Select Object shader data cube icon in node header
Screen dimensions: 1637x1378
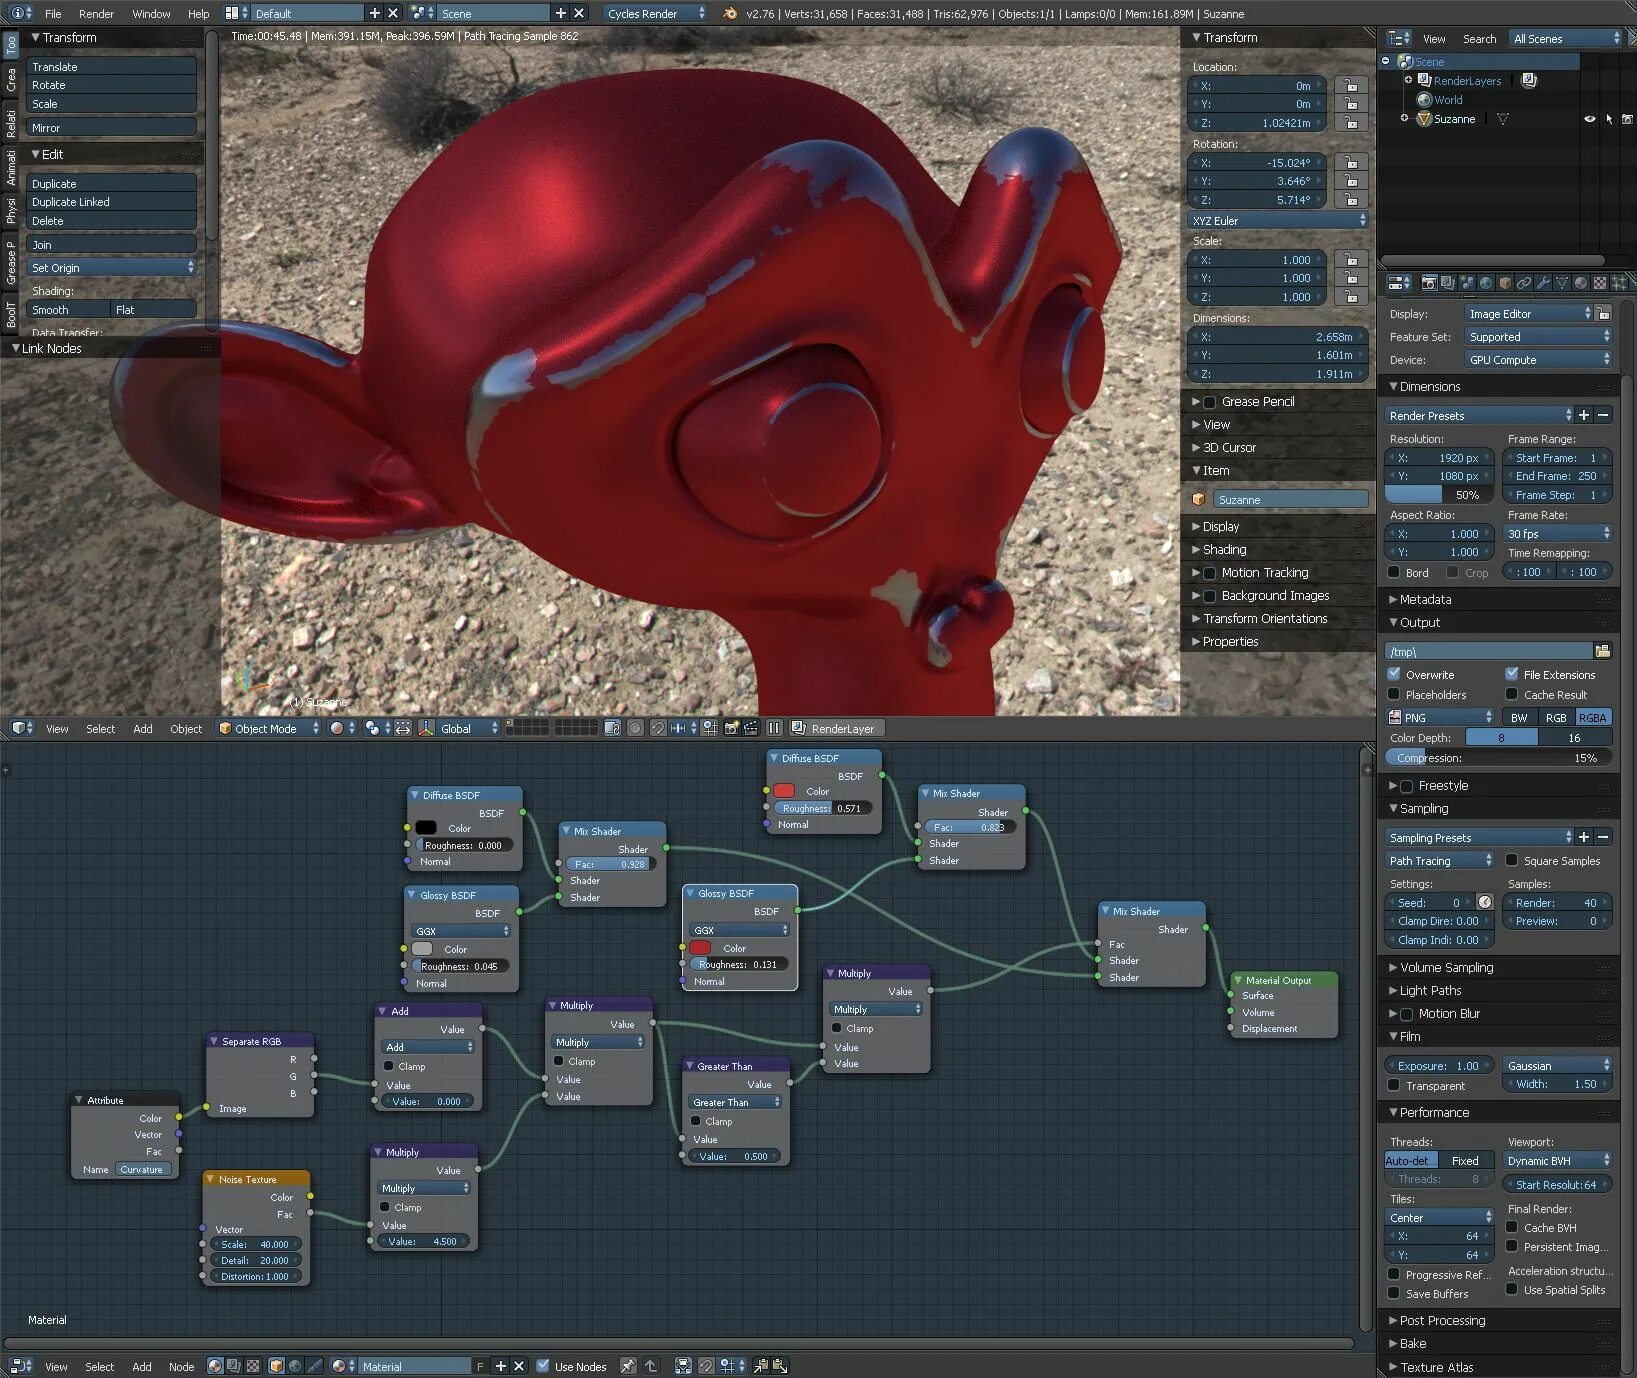pyautogui.click(x=276, y=1366)
